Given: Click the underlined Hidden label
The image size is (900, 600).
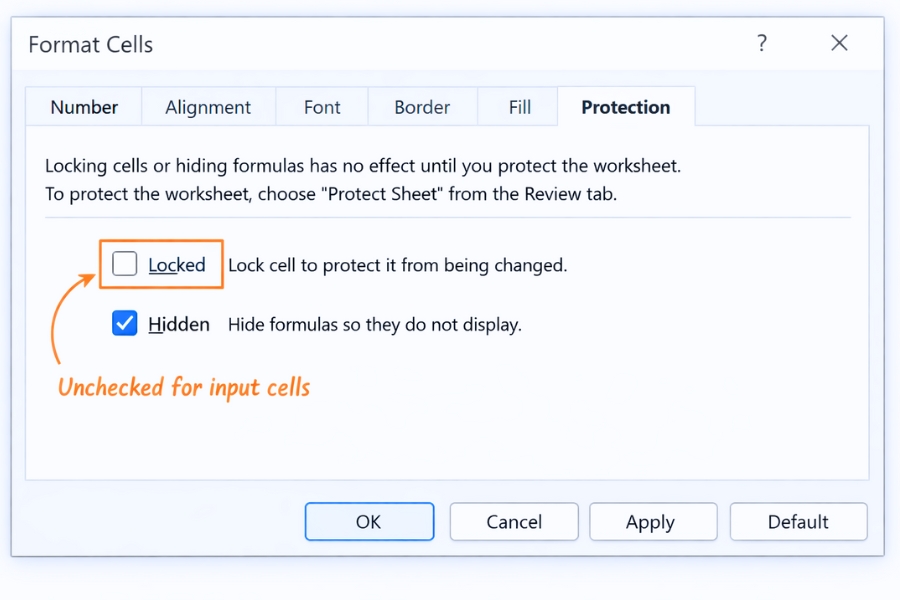Looking at the screenshot, I should click(179, 323).
